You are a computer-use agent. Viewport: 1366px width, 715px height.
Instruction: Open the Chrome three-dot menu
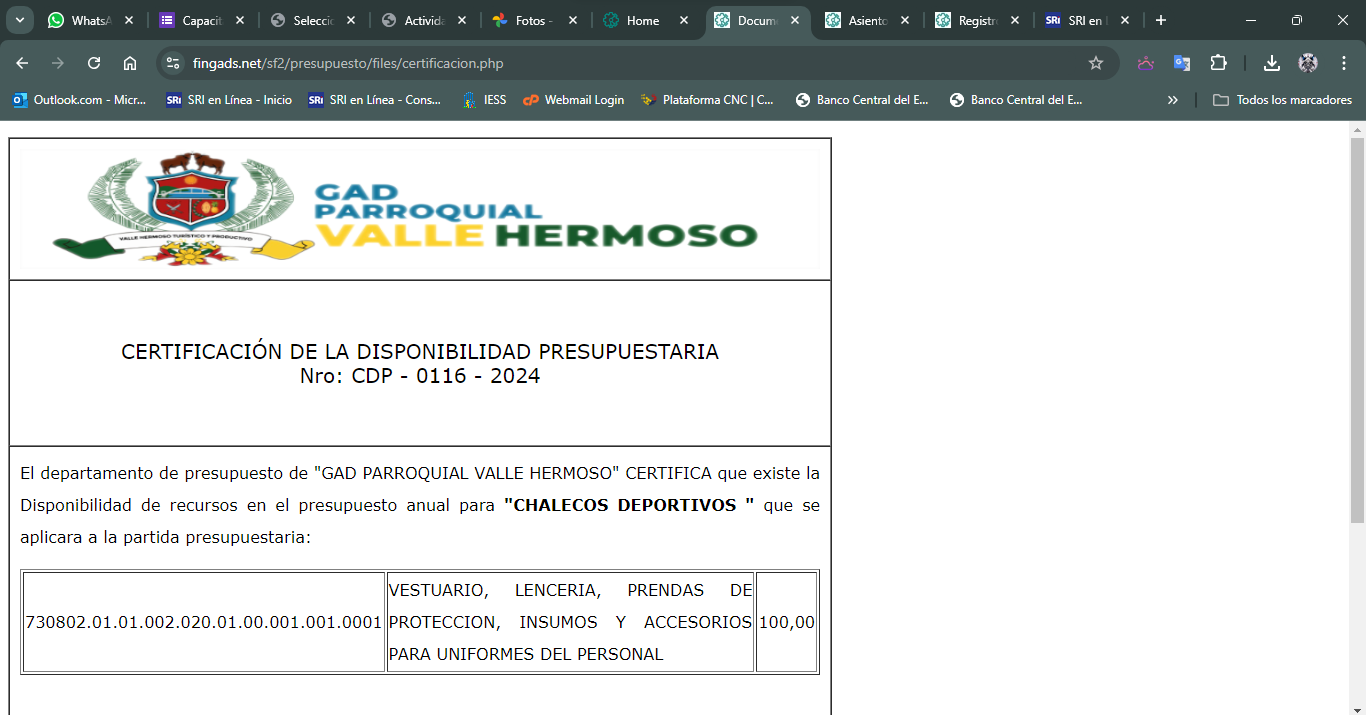1344,63
